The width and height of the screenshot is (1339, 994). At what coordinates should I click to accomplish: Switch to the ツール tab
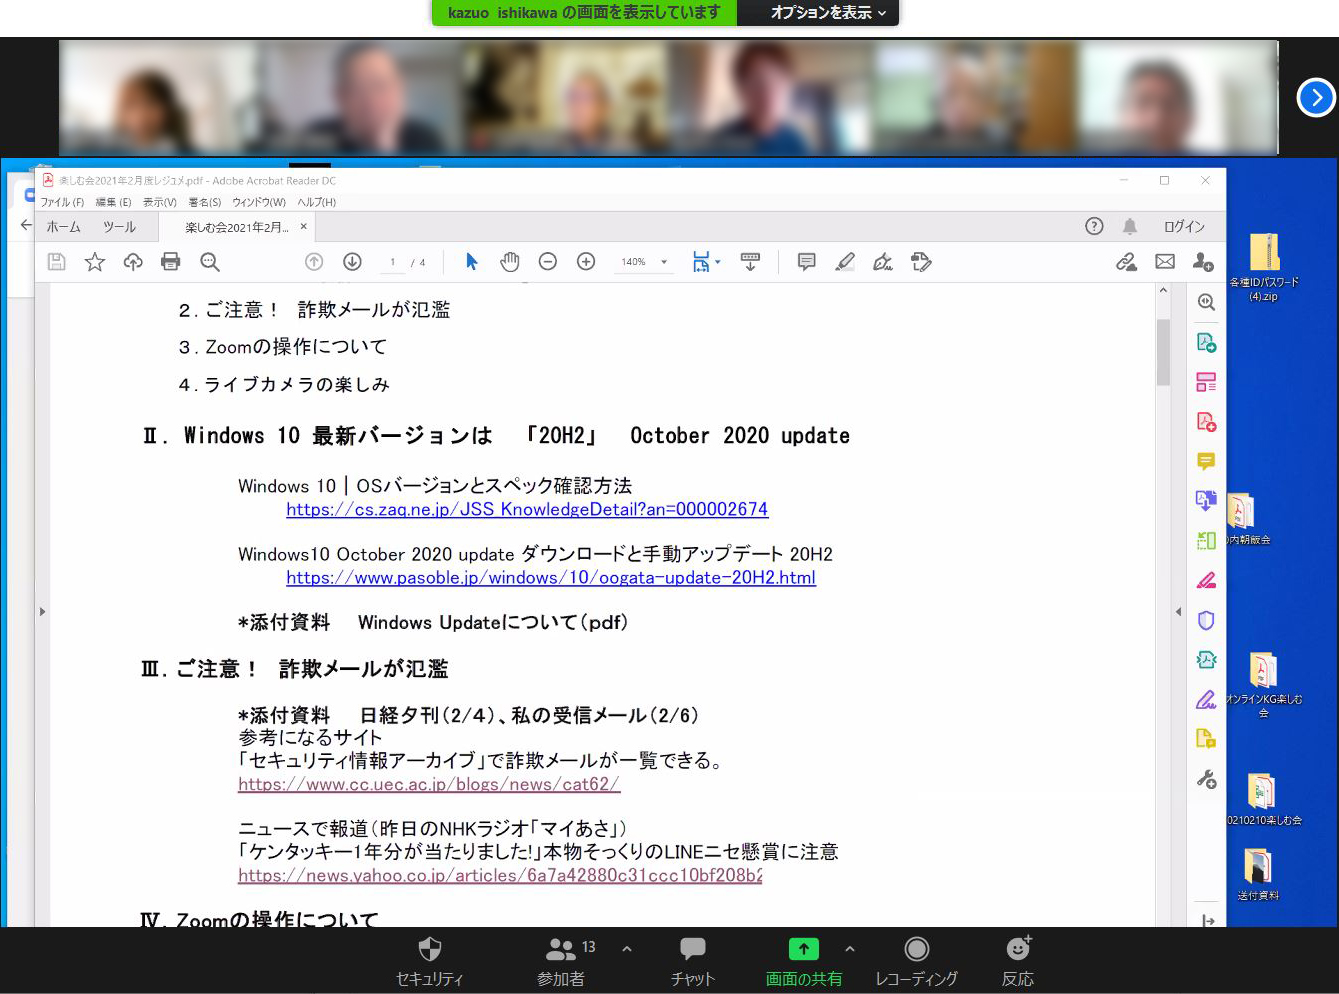point(120,227)
